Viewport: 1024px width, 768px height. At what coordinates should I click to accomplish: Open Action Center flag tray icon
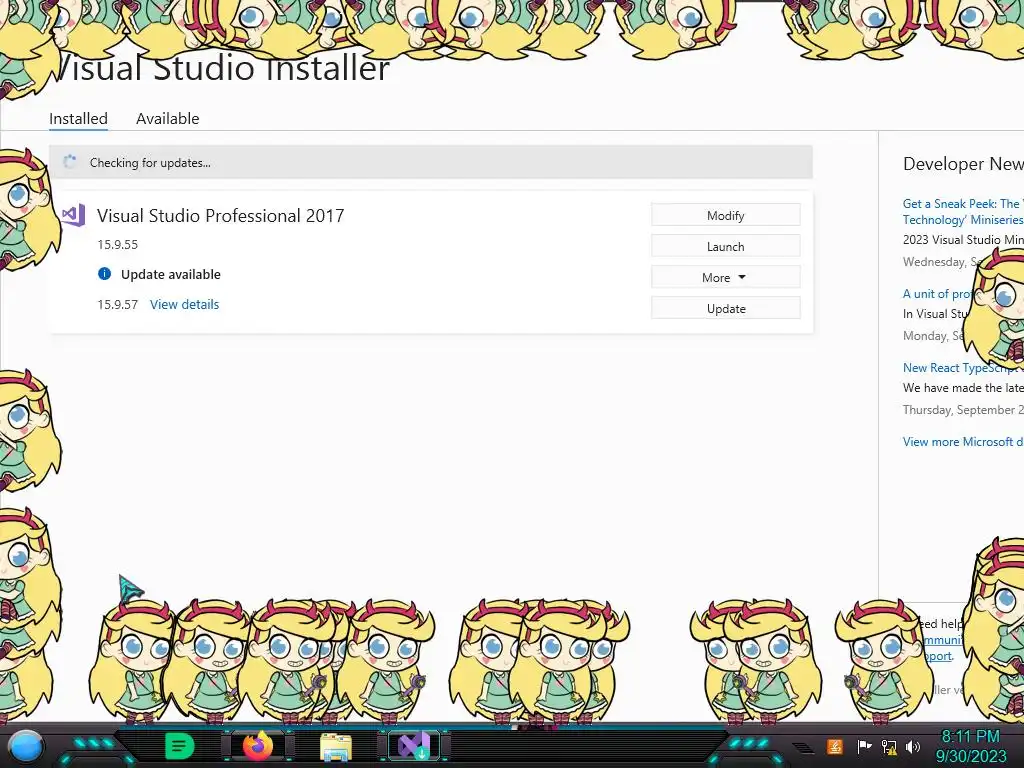coord(864,746)
